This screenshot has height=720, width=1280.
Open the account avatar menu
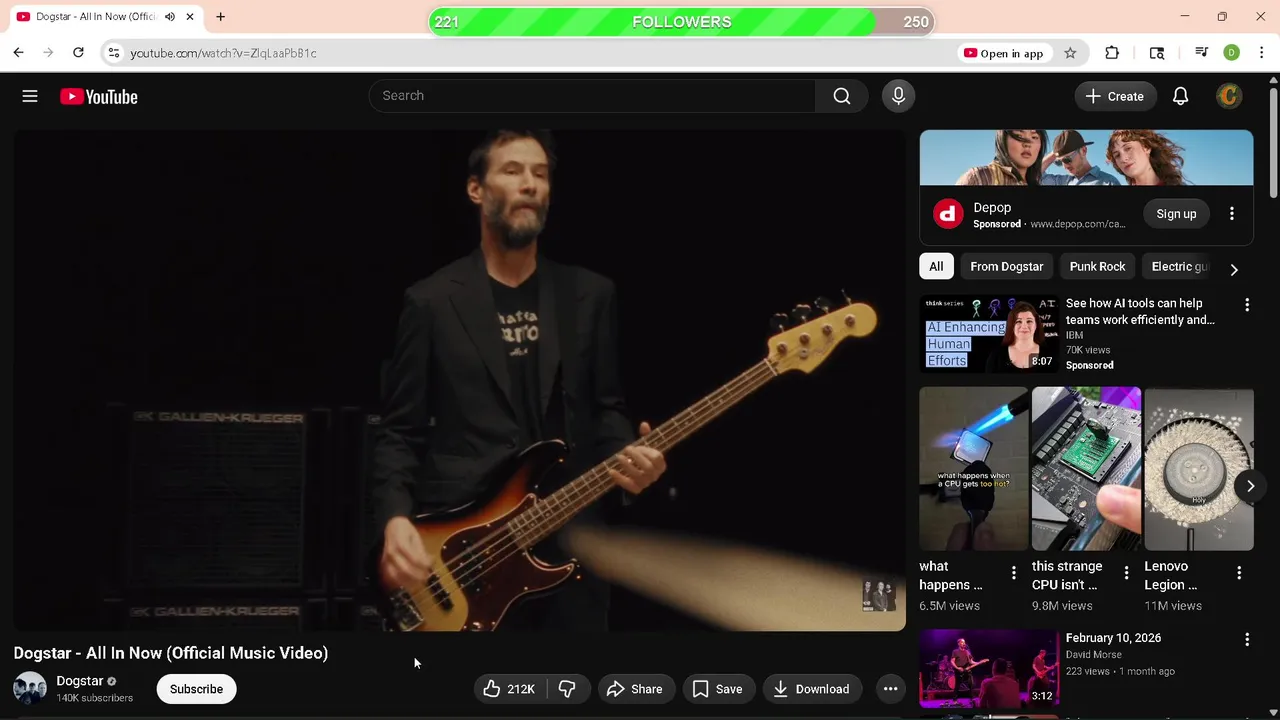point(1229,96)
